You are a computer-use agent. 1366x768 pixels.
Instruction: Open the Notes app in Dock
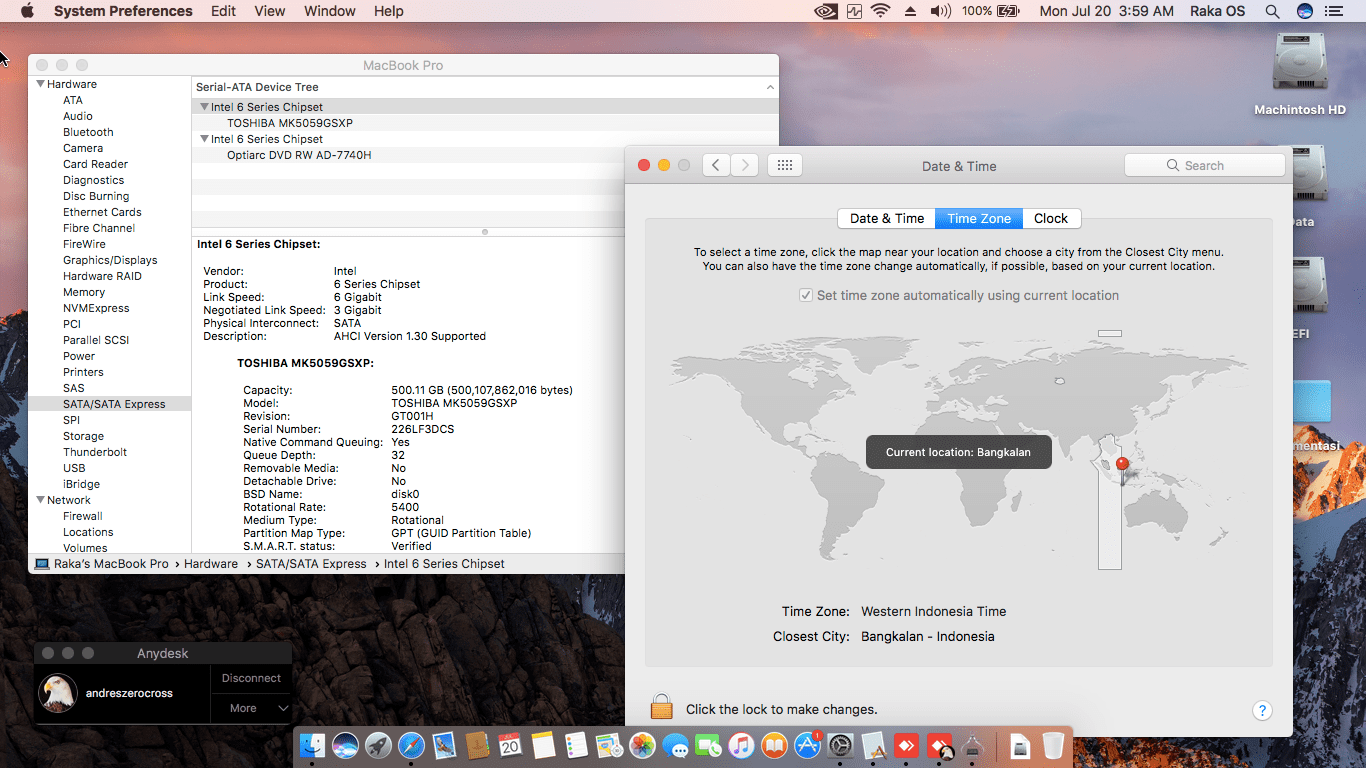543,745
